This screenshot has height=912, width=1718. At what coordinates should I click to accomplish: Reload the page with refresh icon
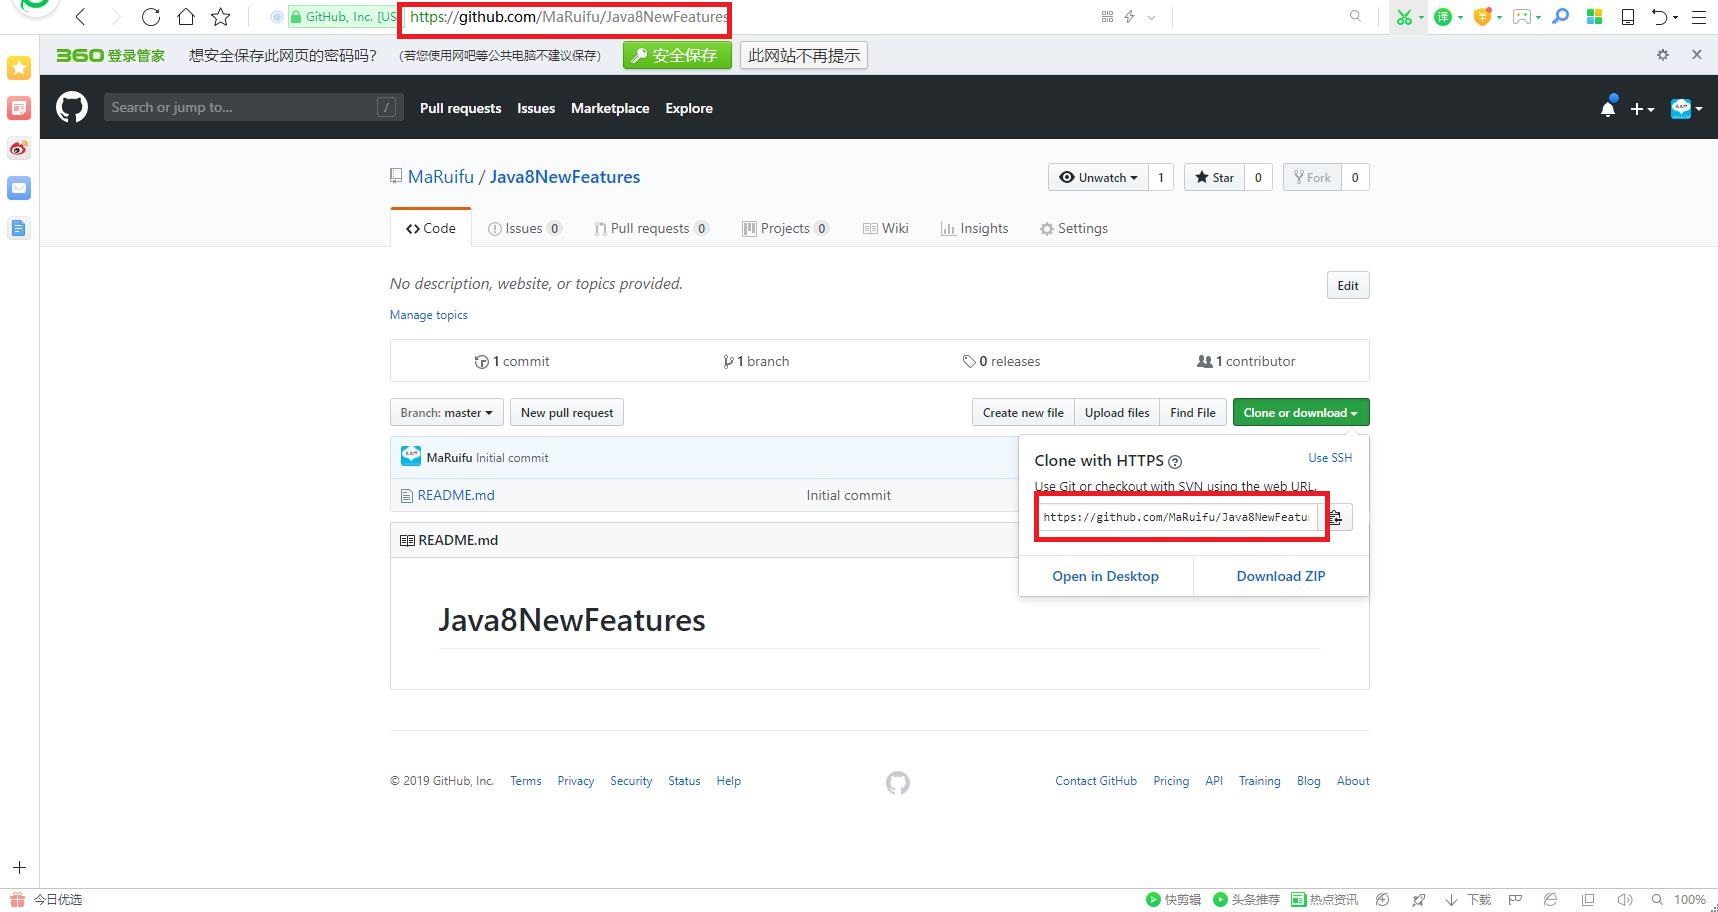click(151, 17)
